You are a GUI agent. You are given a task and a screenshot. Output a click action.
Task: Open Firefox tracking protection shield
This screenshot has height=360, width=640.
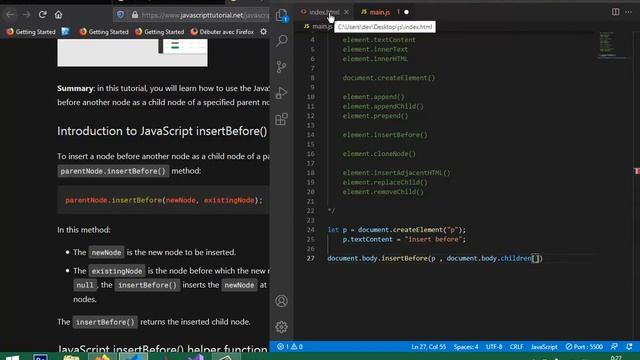click(x=120, y=15)
